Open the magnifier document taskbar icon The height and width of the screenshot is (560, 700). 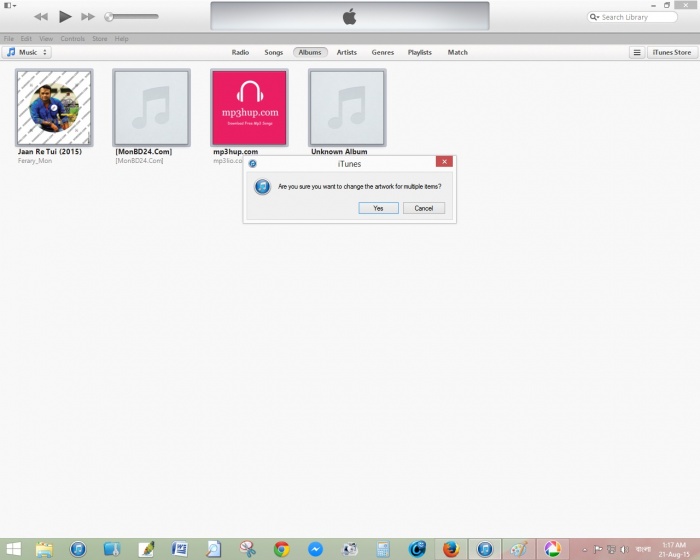213,549
